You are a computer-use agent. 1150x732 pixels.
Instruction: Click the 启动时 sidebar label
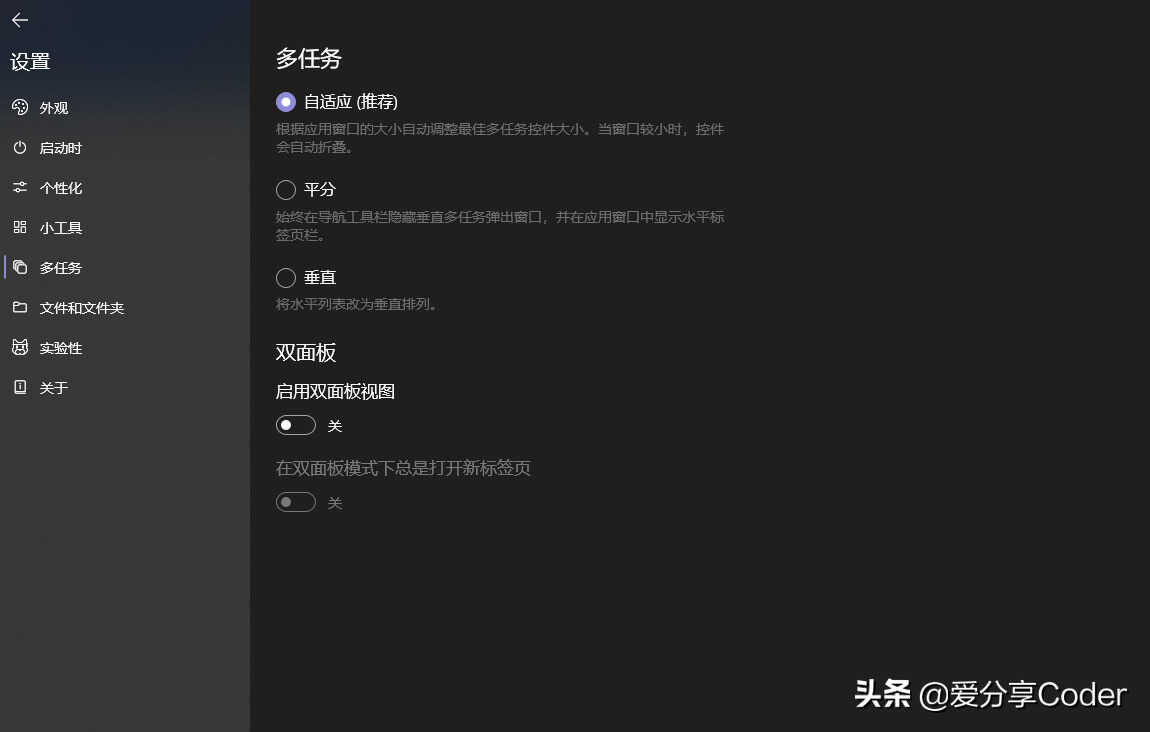click(x=61, y=148)
